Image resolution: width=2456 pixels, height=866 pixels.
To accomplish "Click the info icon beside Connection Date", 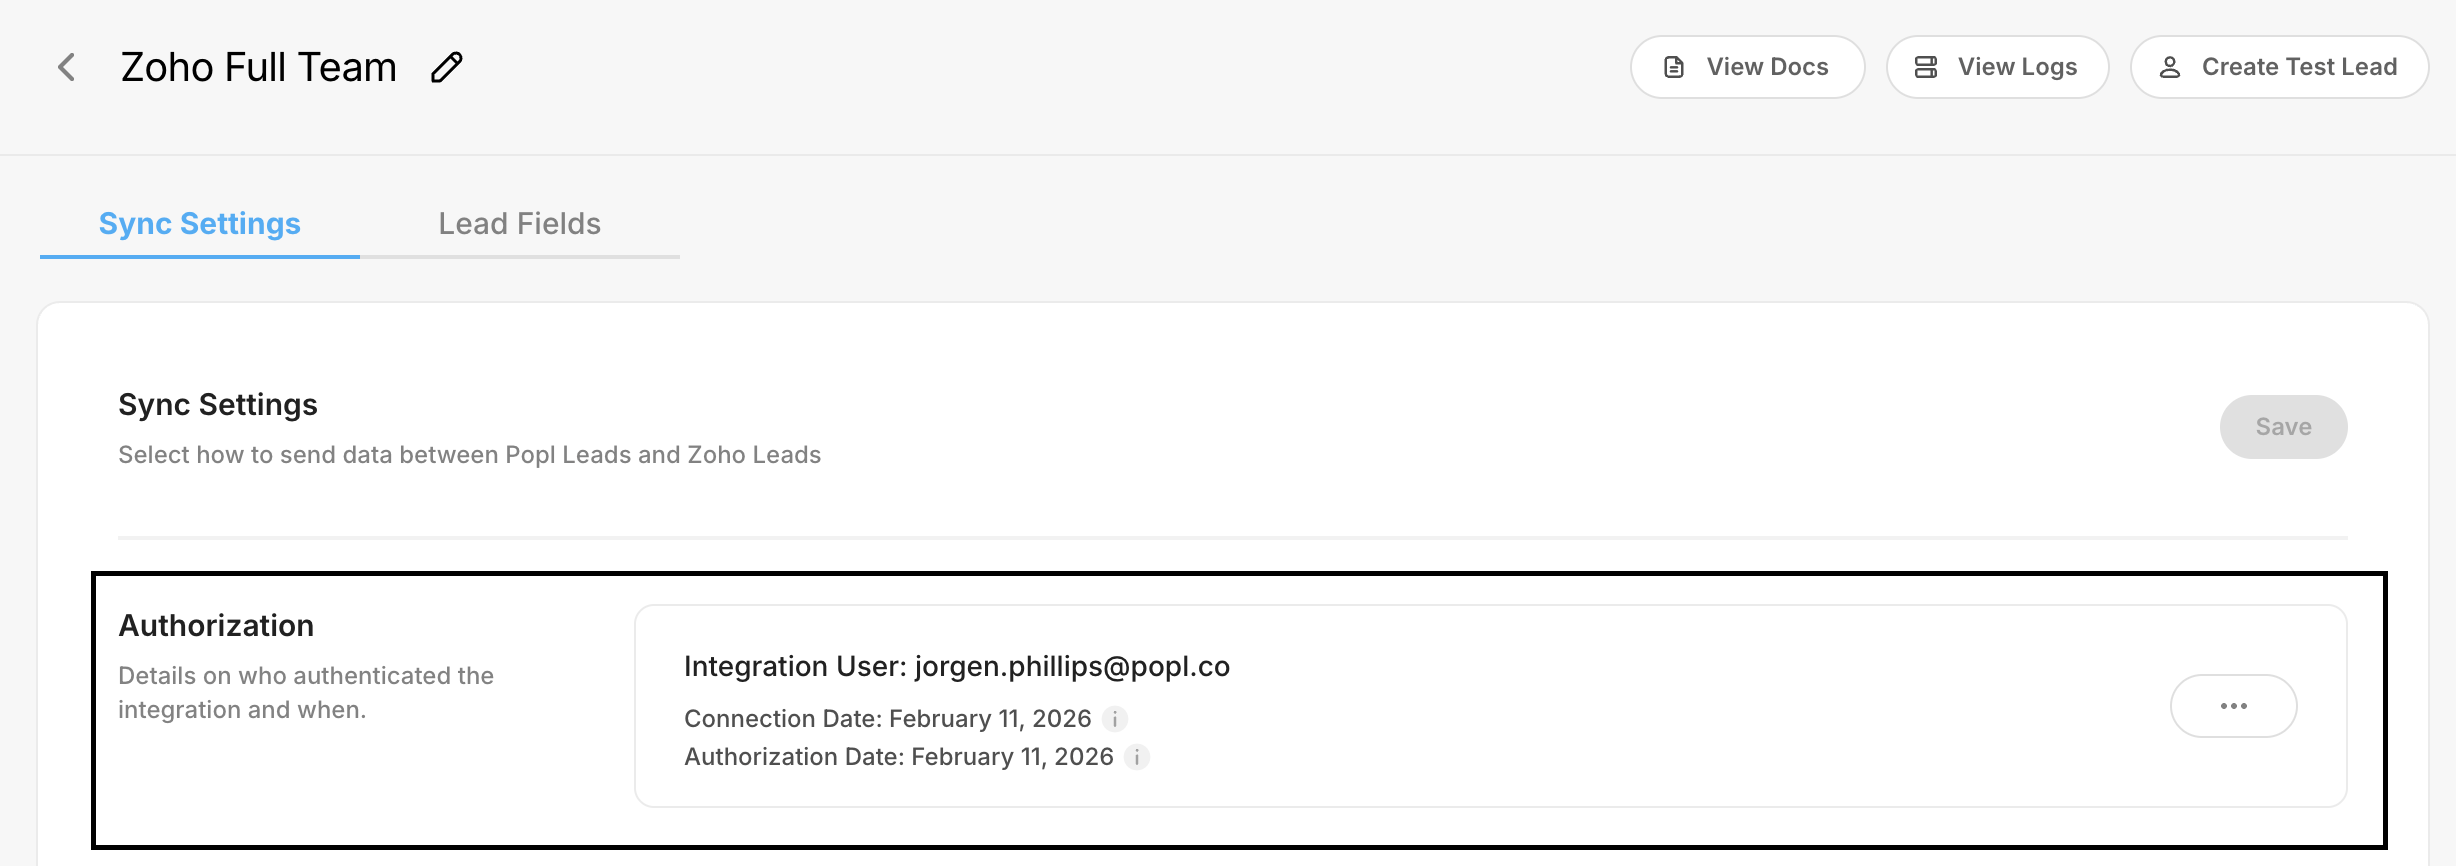I will pyautogui.click(x=1115, y=719).
